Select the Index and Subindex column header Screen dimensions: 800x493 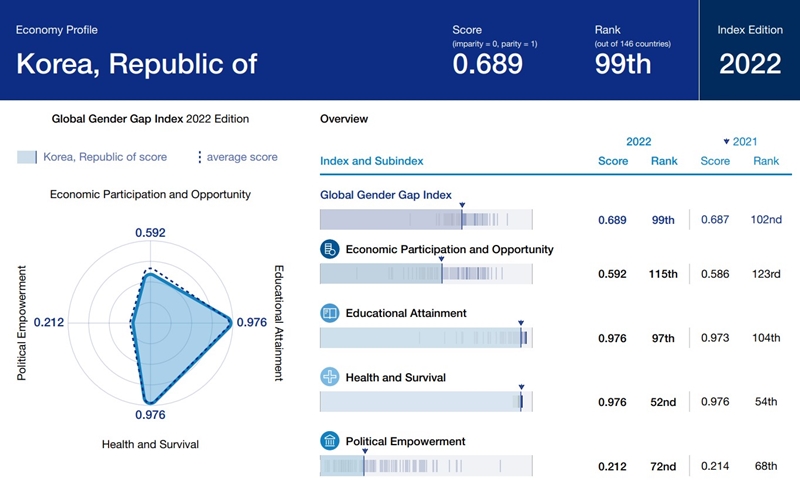coord(371,161)
